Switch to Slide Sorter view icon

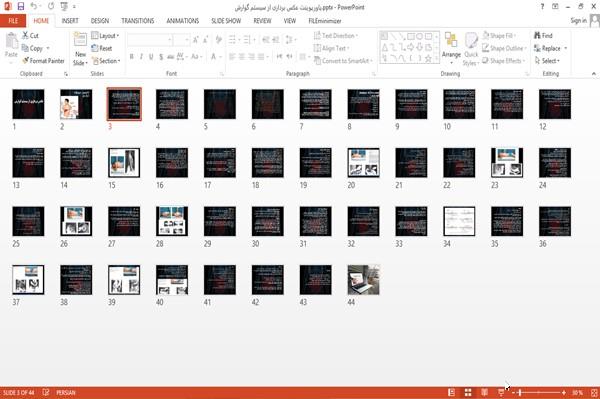click(468, 392)
